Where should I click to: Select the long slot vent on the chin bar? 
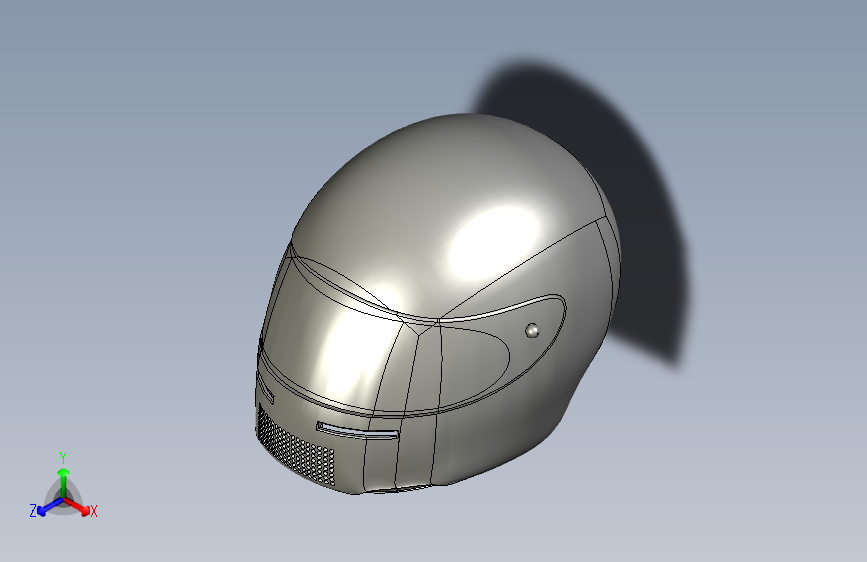[x=357, y=431]
